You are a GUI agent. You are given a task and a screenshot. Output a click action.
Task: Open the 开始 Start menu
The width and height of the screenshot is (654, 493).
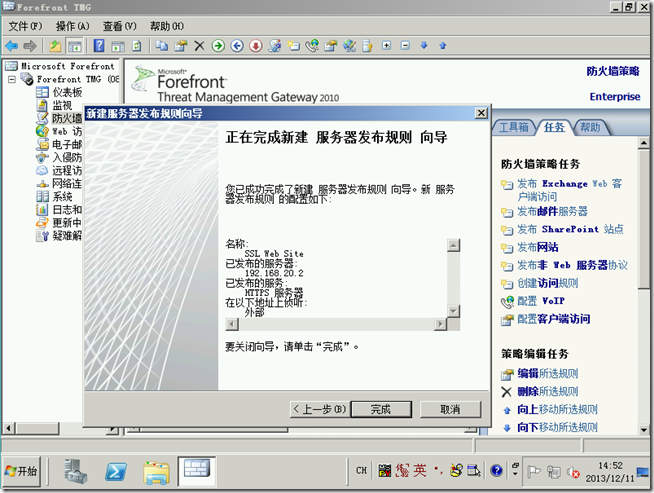tap(22, 471)
